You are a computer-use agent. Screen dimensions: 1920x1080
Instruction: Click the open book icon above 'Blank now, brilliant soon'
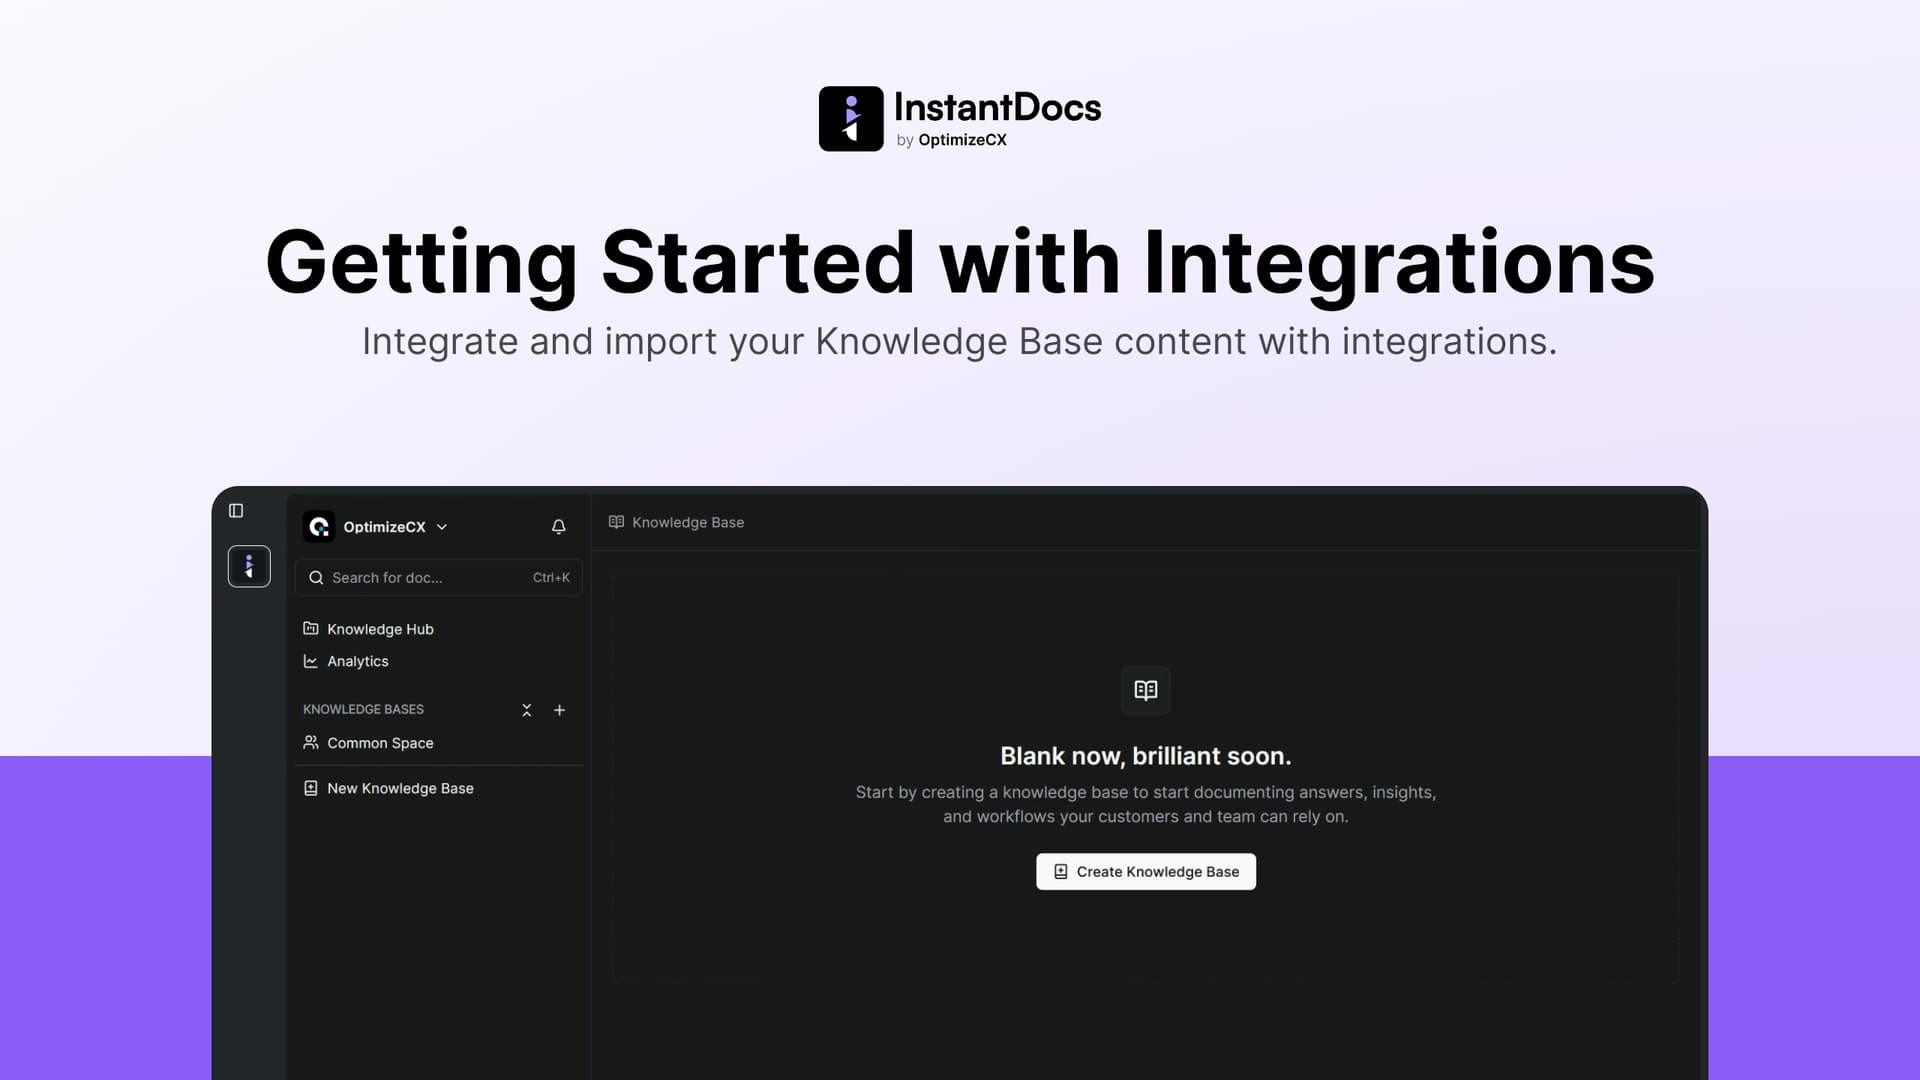1145,690
